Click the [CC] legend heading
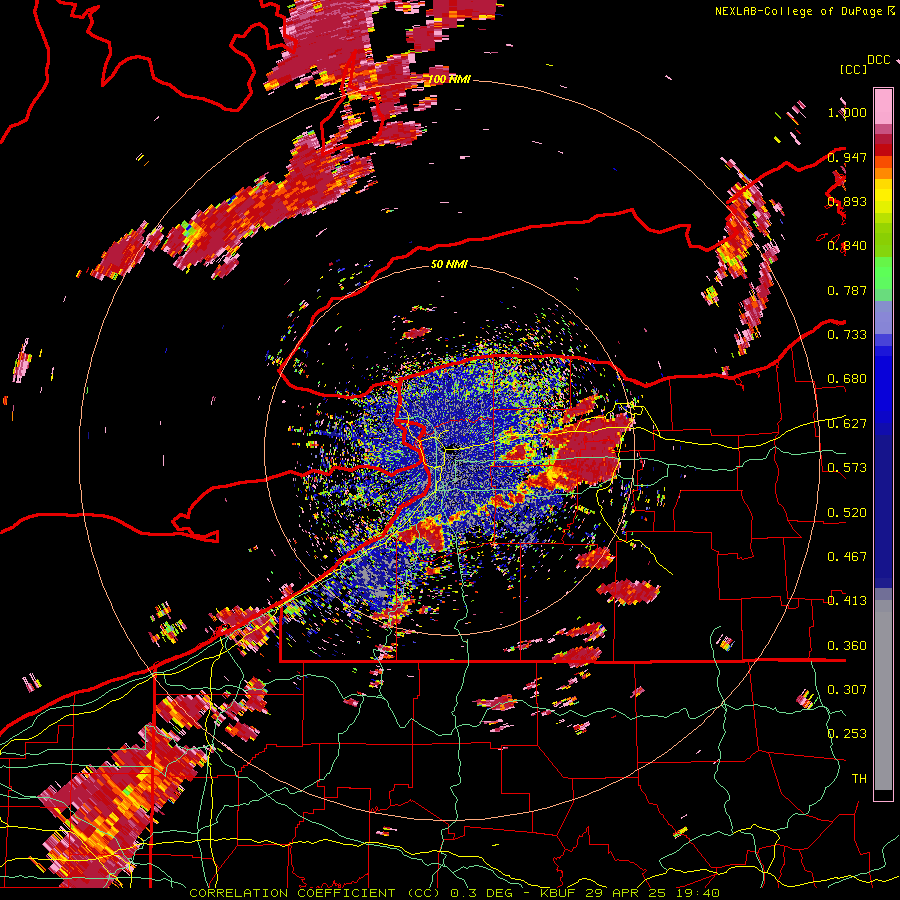900x900 pixels. click(x=853, y=69)
